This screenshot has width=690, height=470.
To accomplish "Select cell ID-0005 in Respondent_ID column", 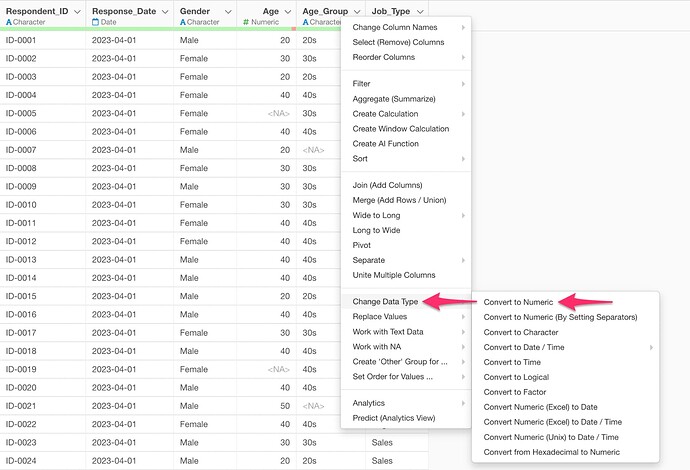I will tap(21, 113).
